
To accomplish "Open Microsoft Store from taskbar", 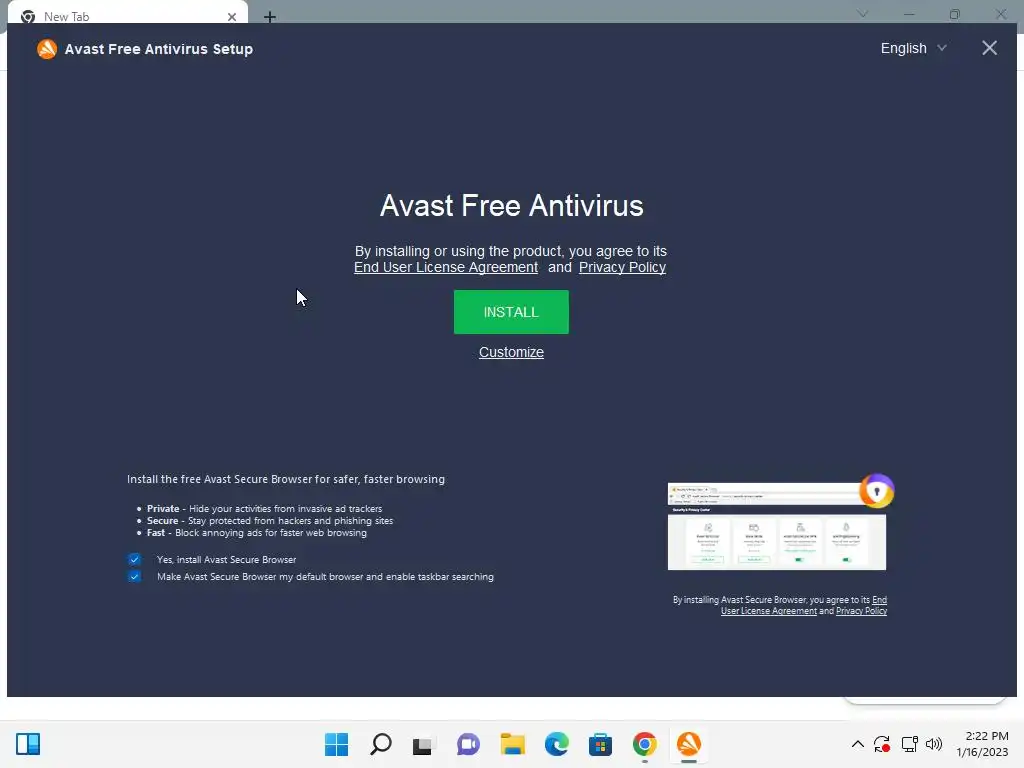I will pos(600,744).
